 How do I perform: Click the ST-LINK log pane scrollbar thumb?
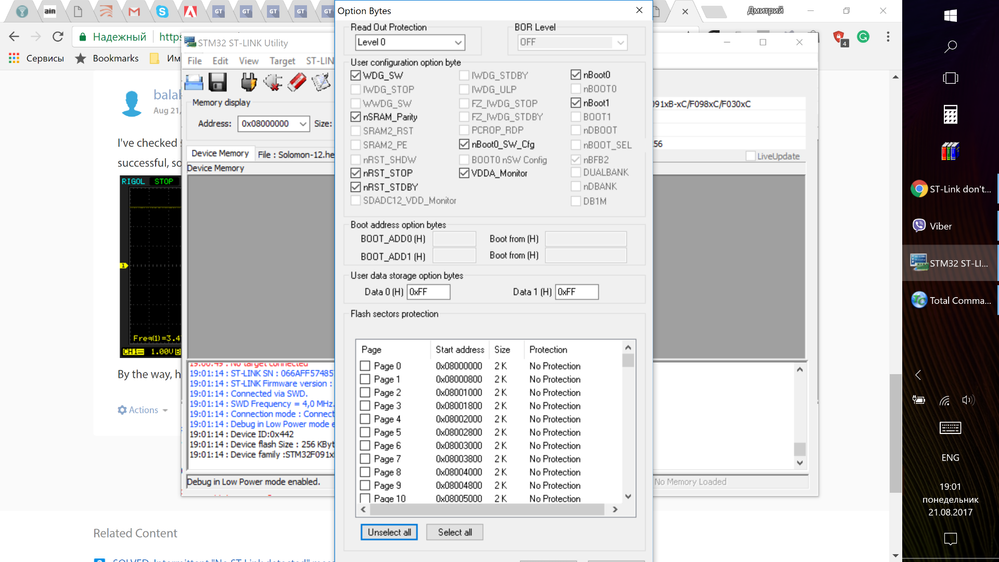coord(800,449)
